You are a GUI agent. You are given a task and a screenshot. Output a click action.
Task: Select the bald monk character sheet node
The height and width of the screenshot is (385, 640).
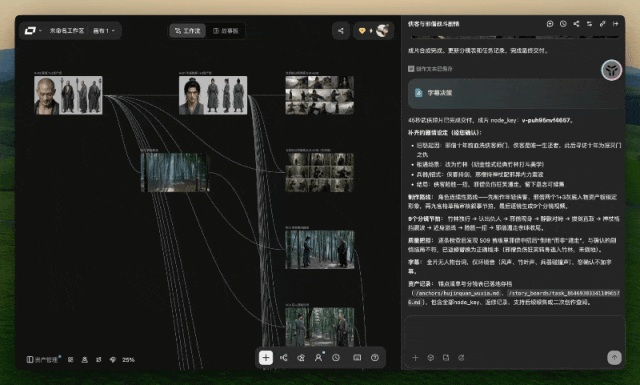tap(68, 95)
